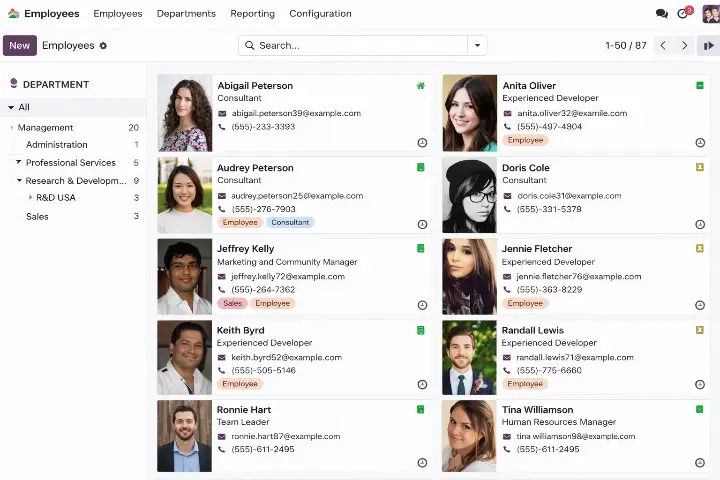Click activity clock on Jennie Fletcher's card
Viewport: 720px width, 480px height.
point(700,305)
